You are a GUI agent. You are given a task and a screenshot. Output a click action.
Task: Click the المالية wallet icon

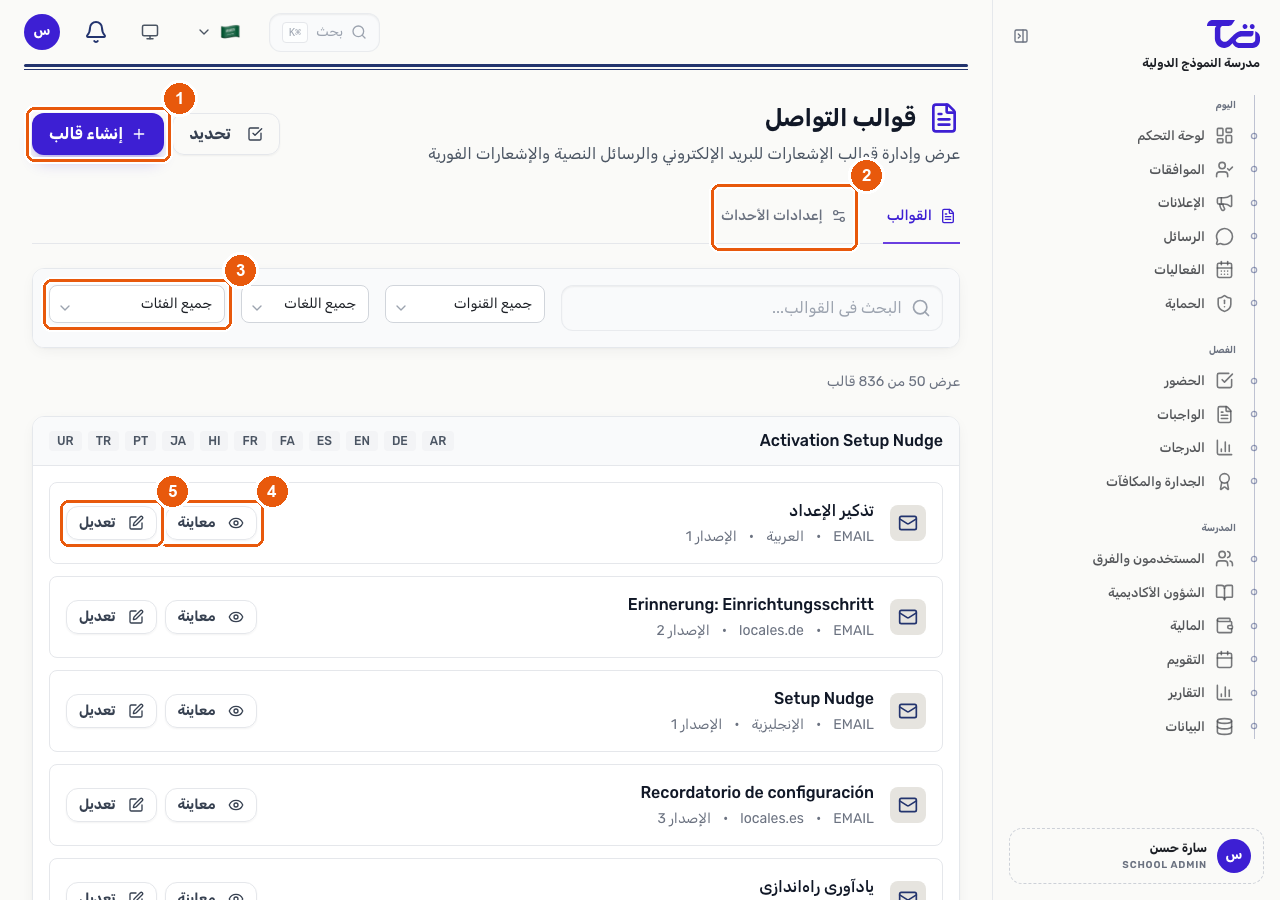point(1224,626)
